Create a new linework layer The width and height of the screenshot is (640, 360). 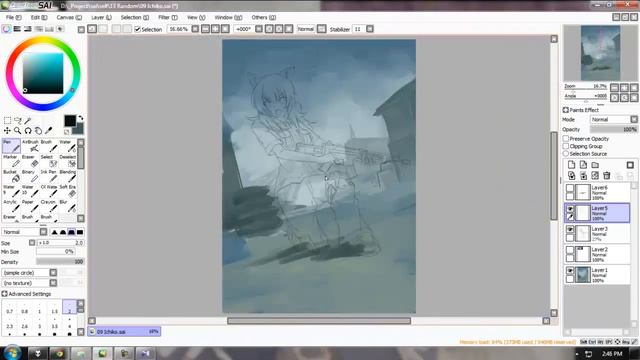(583, 165)
